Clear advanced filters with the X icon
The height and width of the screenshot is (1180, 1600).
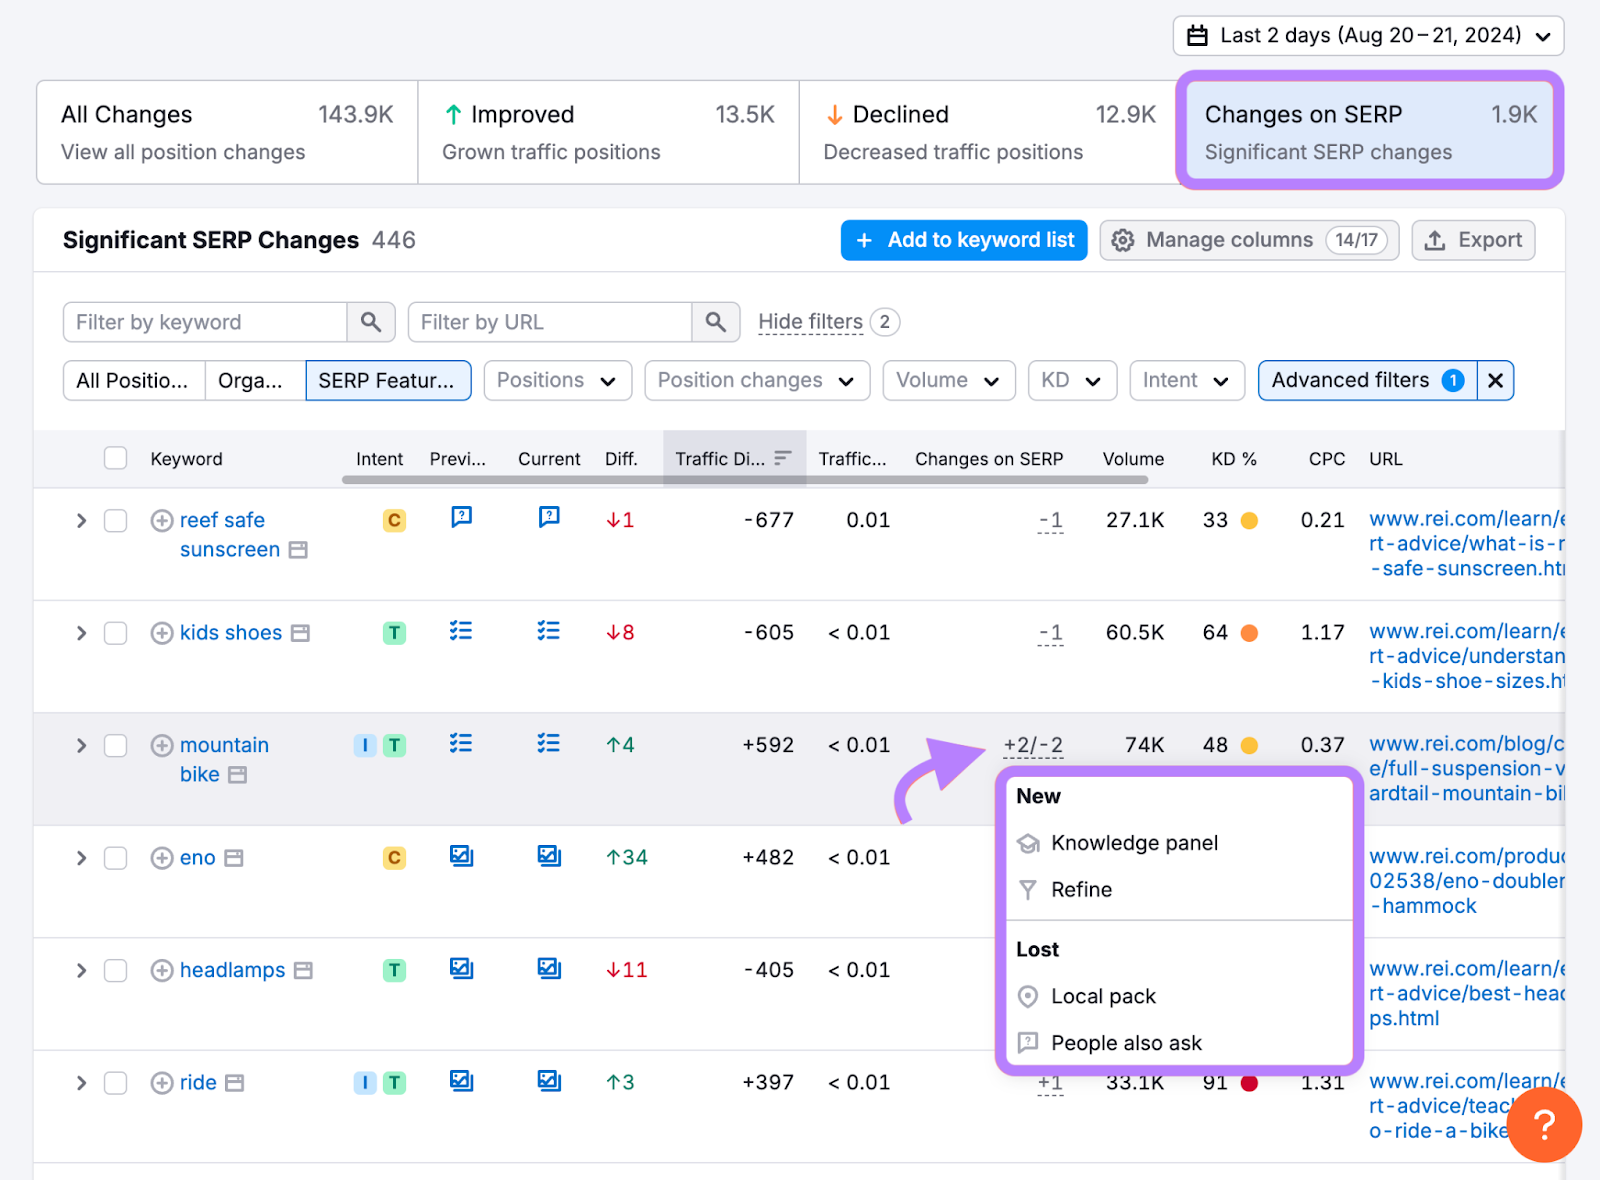(1495, 380)
